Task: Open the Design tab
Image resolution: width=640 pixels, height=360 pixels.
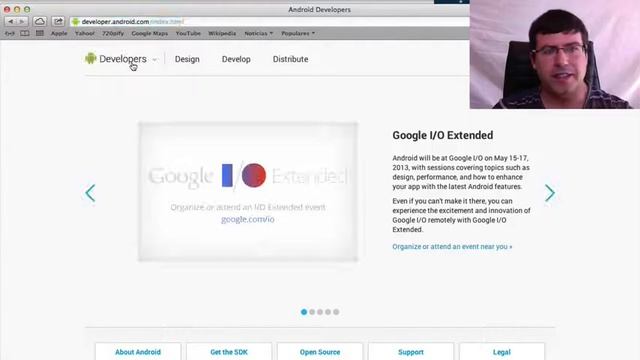Action: (187, 59)
